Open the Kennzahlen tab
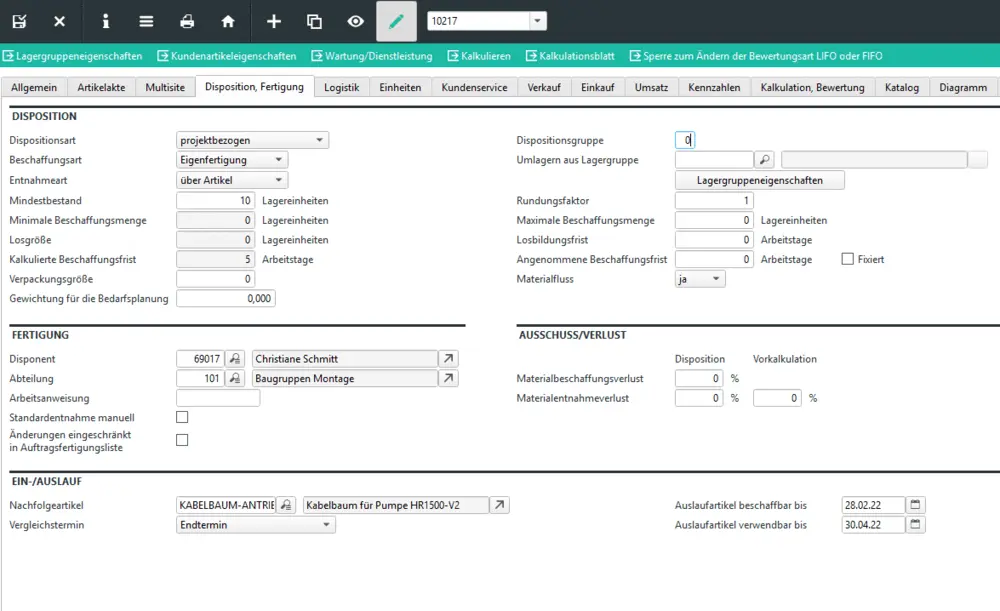 pyautogui.click(x=714, y=87)
